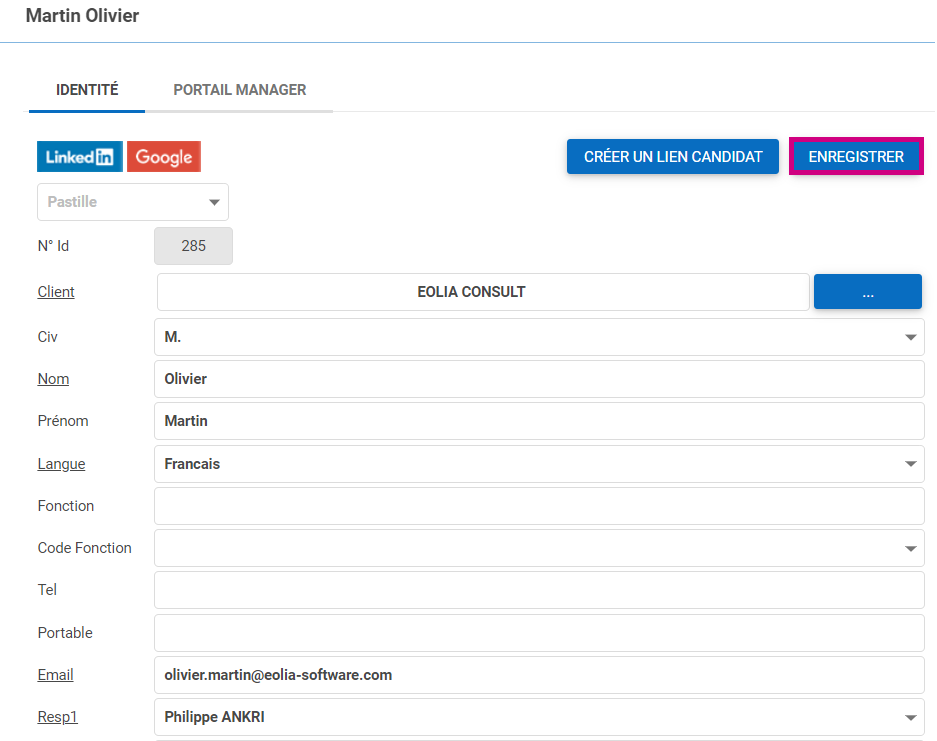Click the empty Tel input field

pos(539,590)
